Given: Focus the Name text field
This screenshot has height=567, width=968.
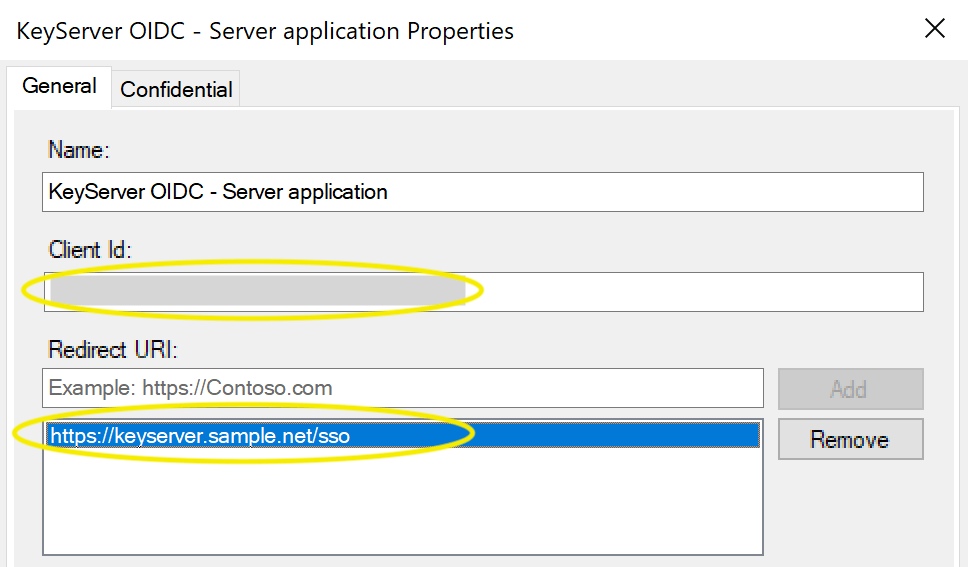Looking at the screenshot, I should (483, 191).
